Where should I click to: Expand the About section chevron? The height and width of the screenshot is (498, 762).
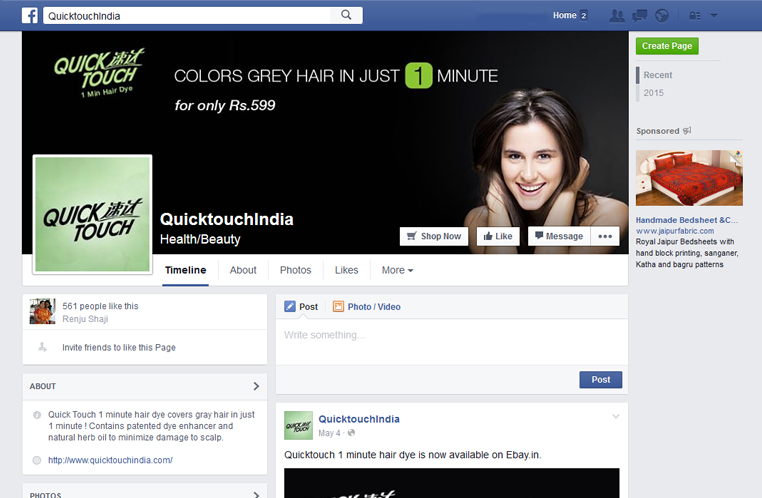(x=256, y=386)
